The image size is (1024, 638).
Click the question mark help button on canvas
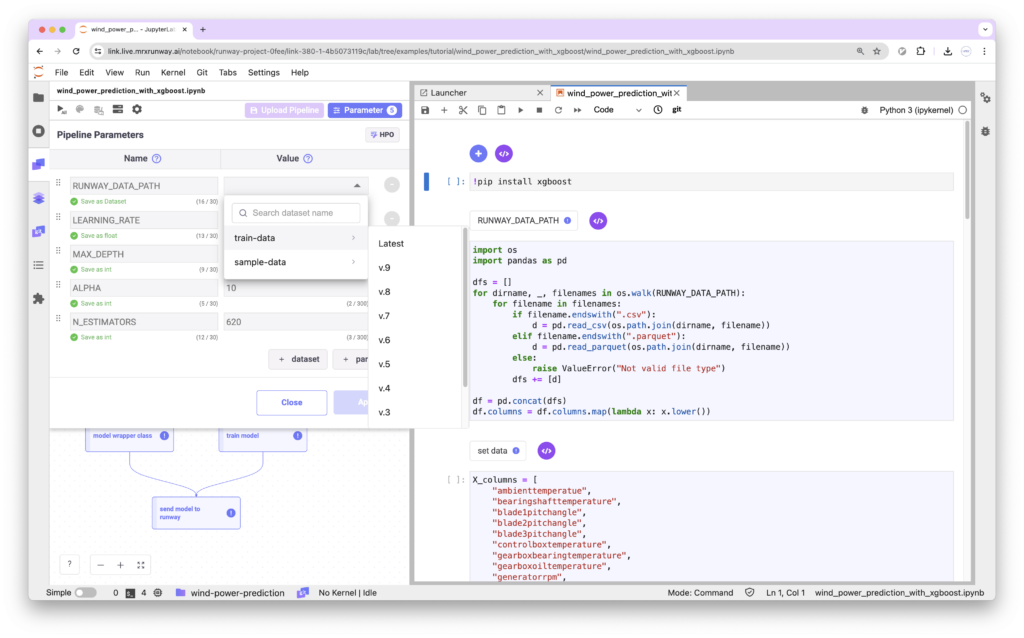[69, 564]
